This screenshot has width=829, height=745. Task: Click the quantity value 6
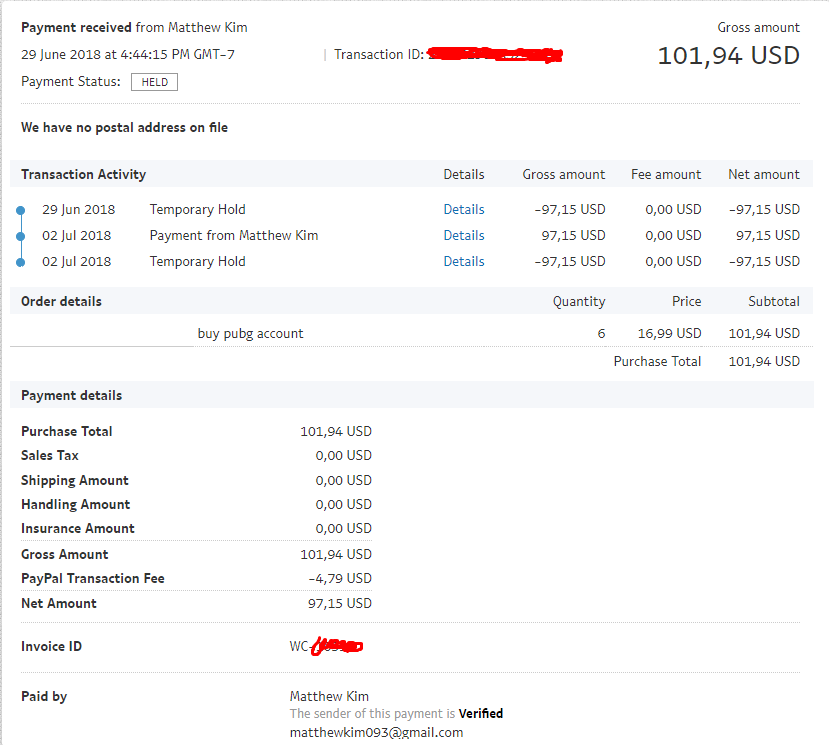(x=601, y=334)
